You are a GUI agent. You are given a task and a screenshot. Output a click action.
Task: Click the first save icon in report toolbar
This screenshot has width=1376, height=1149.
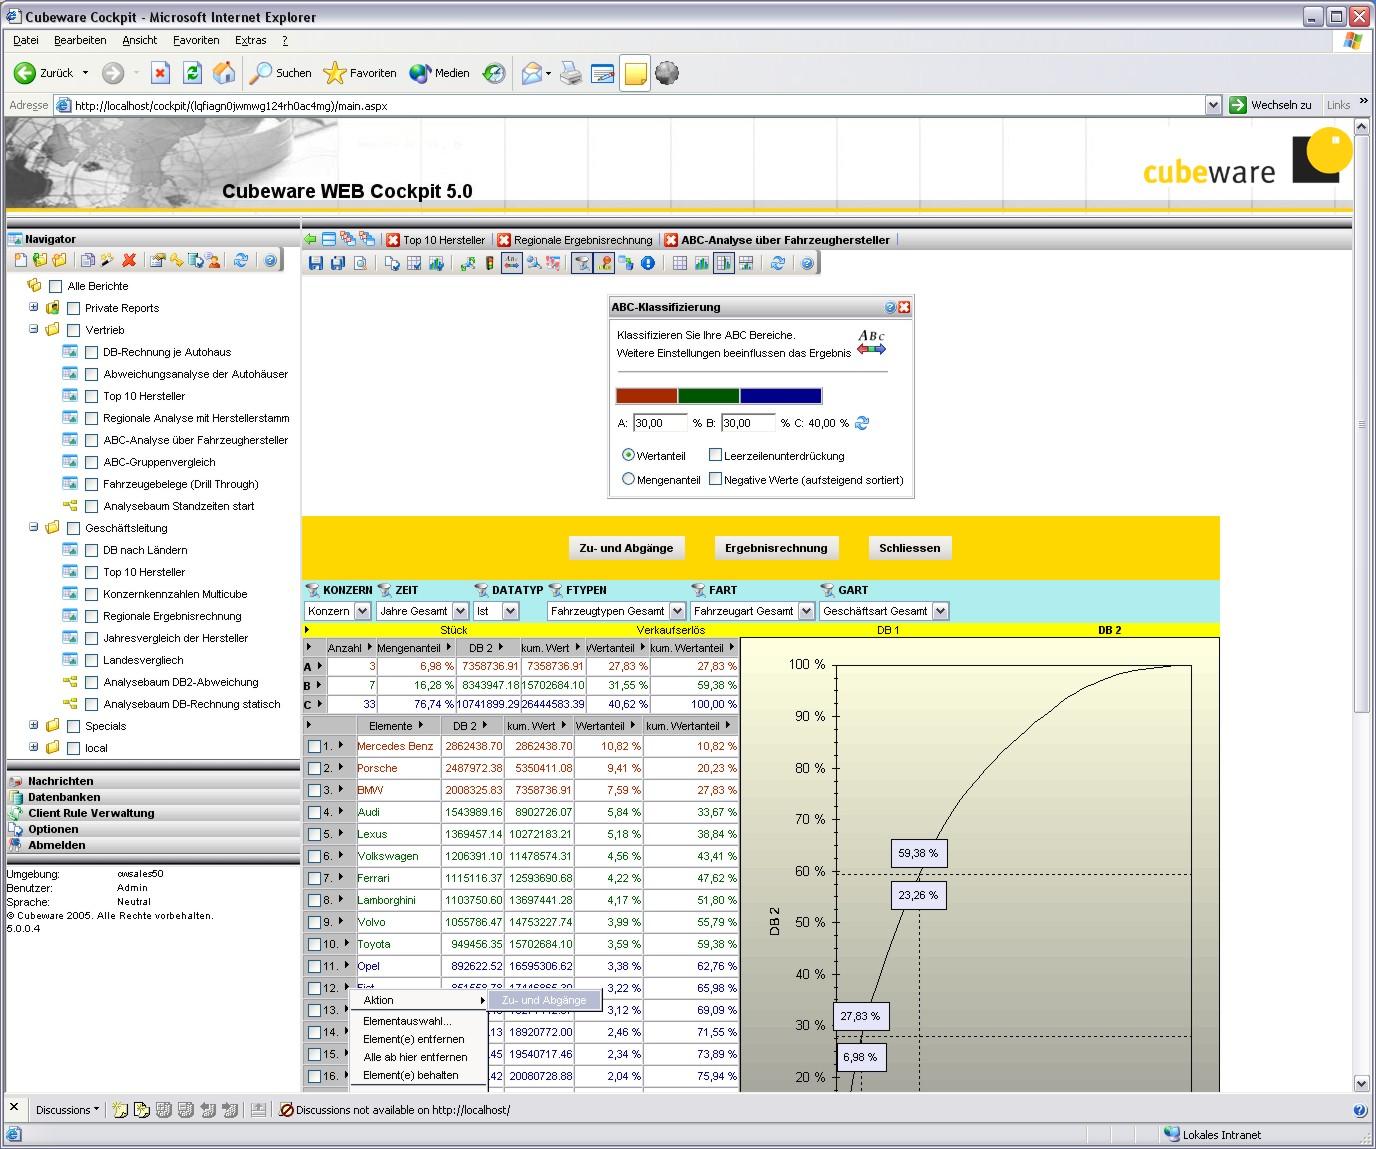click(x=316, y=263)
